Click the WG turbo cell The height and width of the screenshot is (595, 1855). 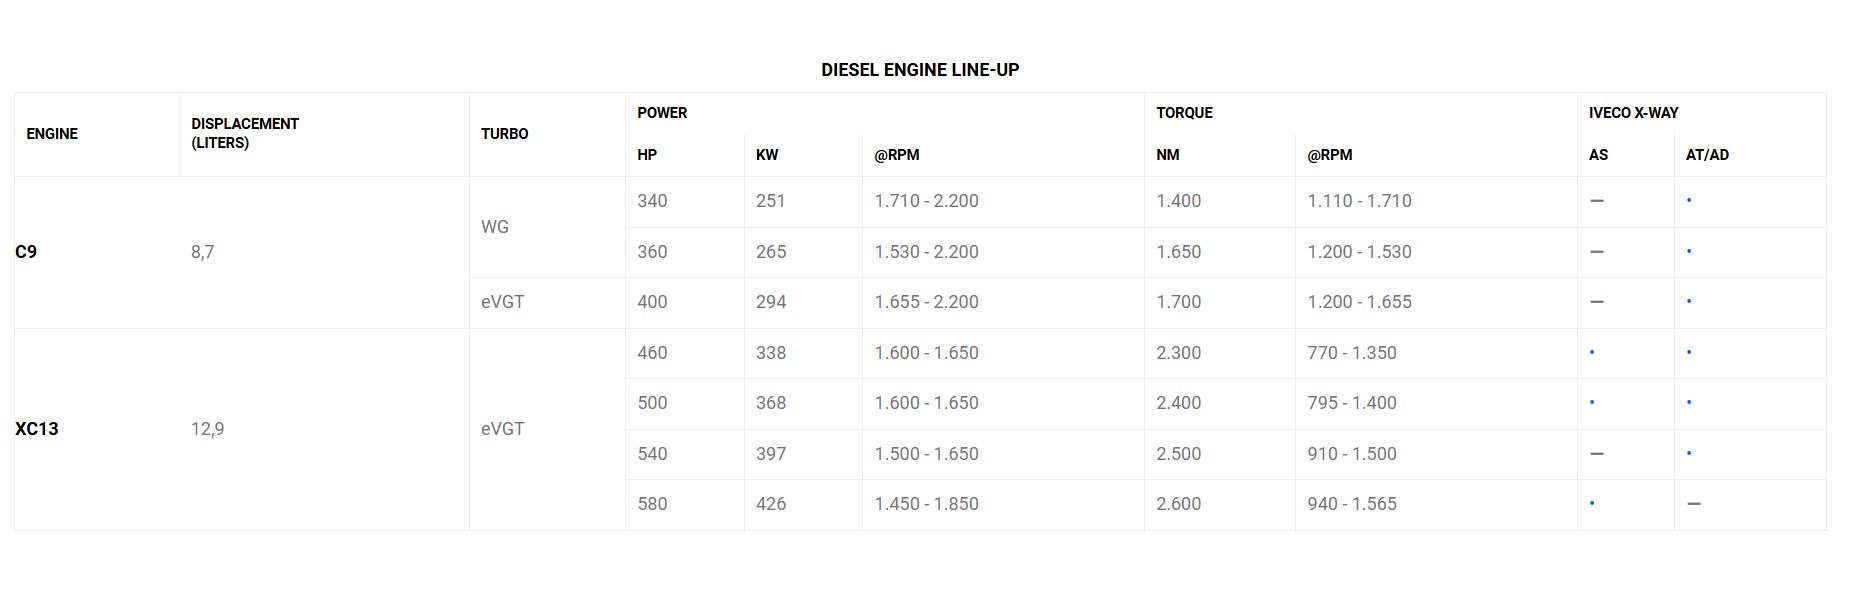[495, 227]
